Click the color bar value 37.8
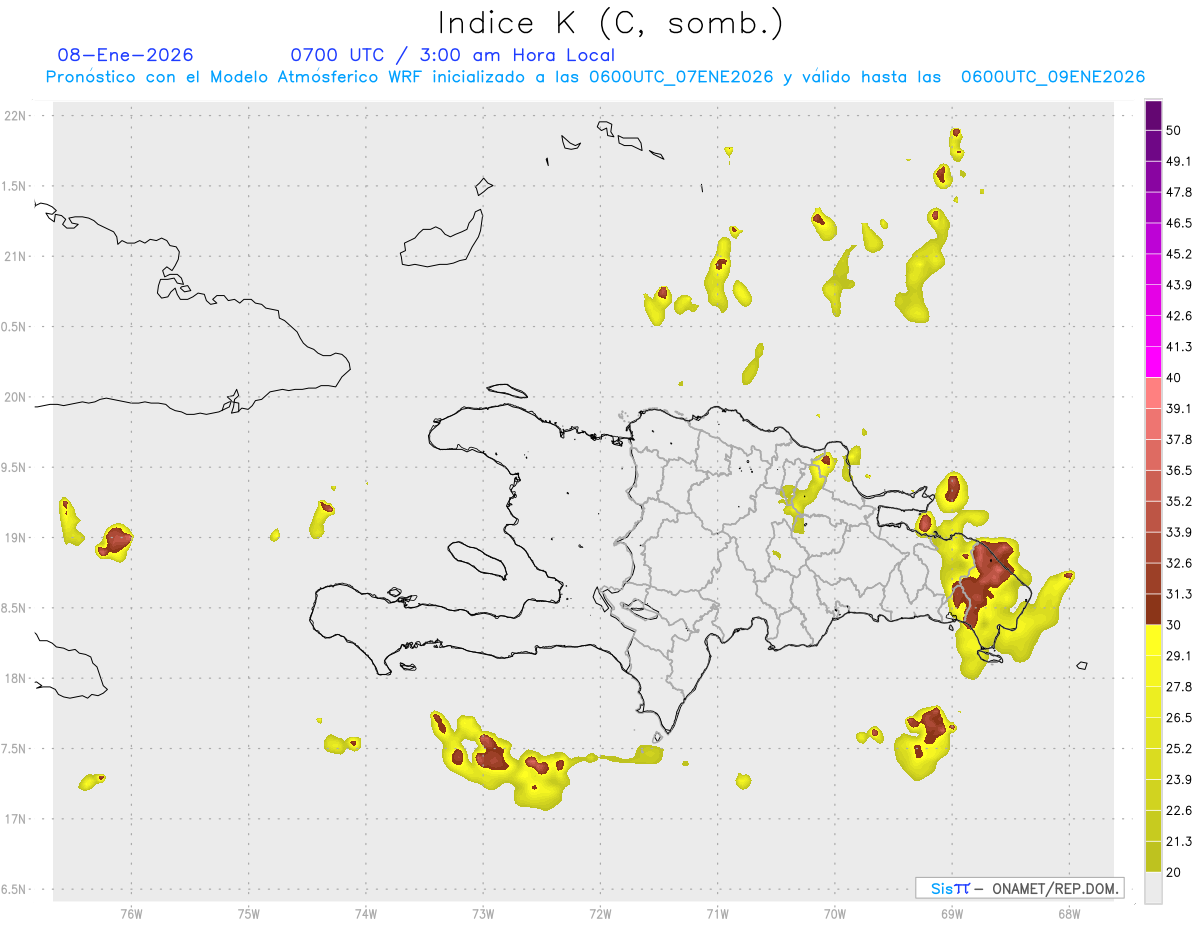This screenshot has width=1200, height=927. pos(1179,439)
